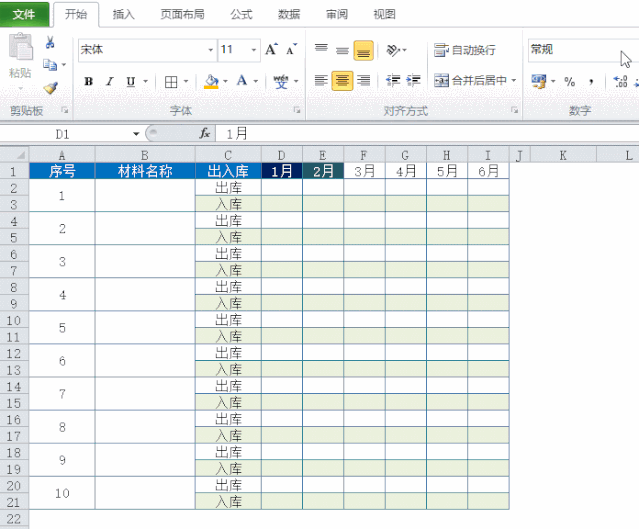Click the select all corner triangle
639x529 pixels.
pyautogui.click(x=20, y=155)
